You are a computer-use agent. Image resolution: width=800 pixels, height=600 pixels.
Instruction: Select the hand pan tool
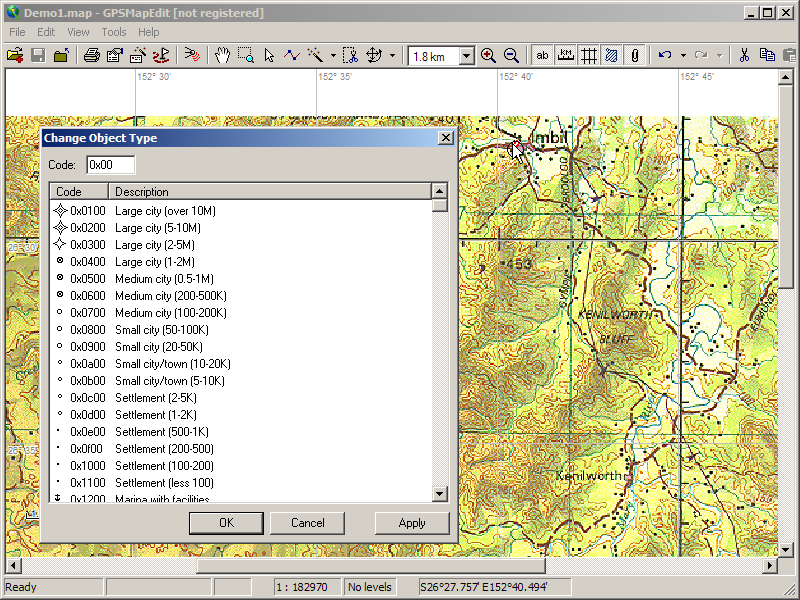222,56
